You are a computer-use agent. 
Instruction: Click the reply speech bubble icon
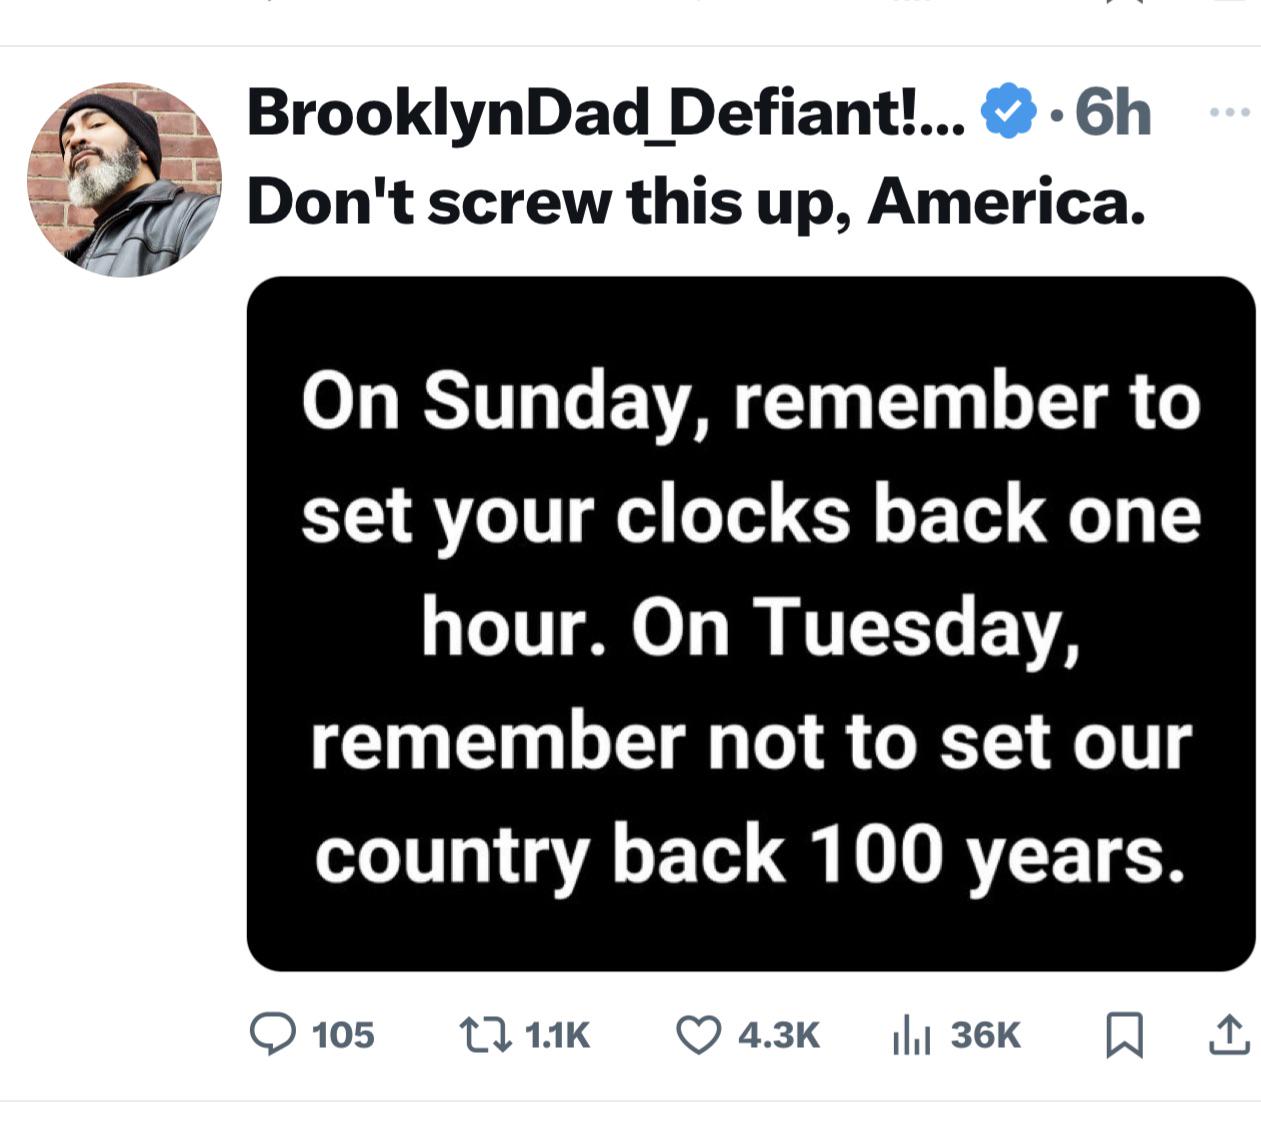click(272, 1034)
